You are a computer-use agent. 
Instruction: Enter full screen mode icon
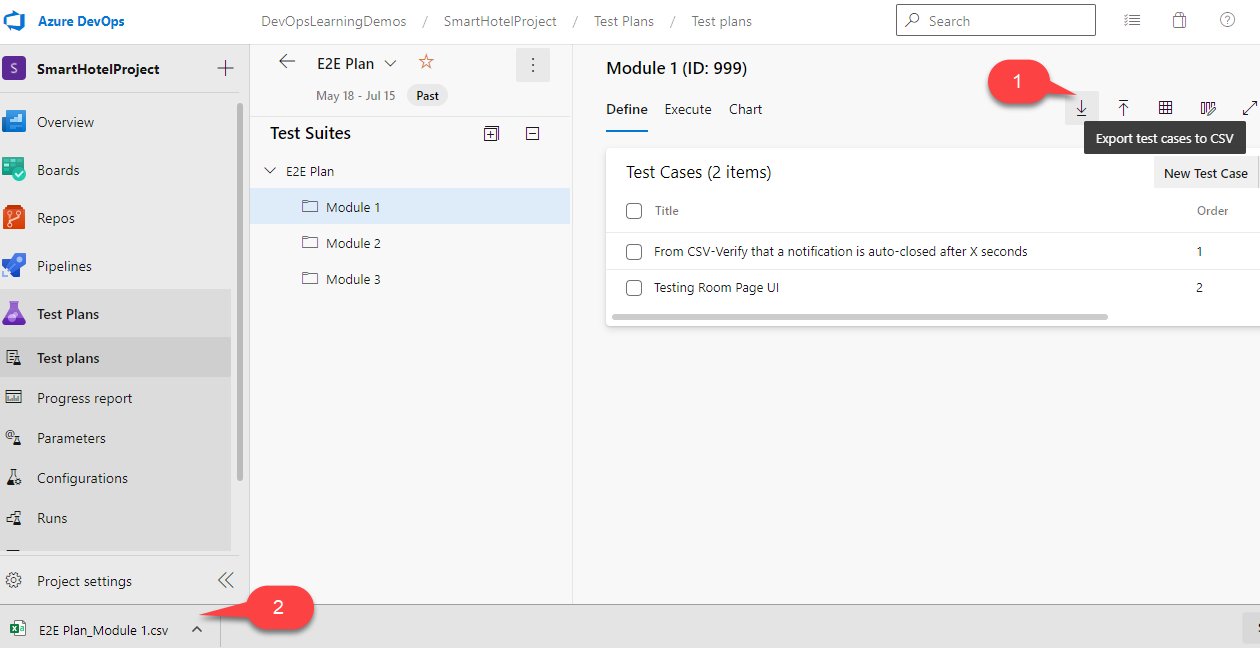(x=1249, y=108)
